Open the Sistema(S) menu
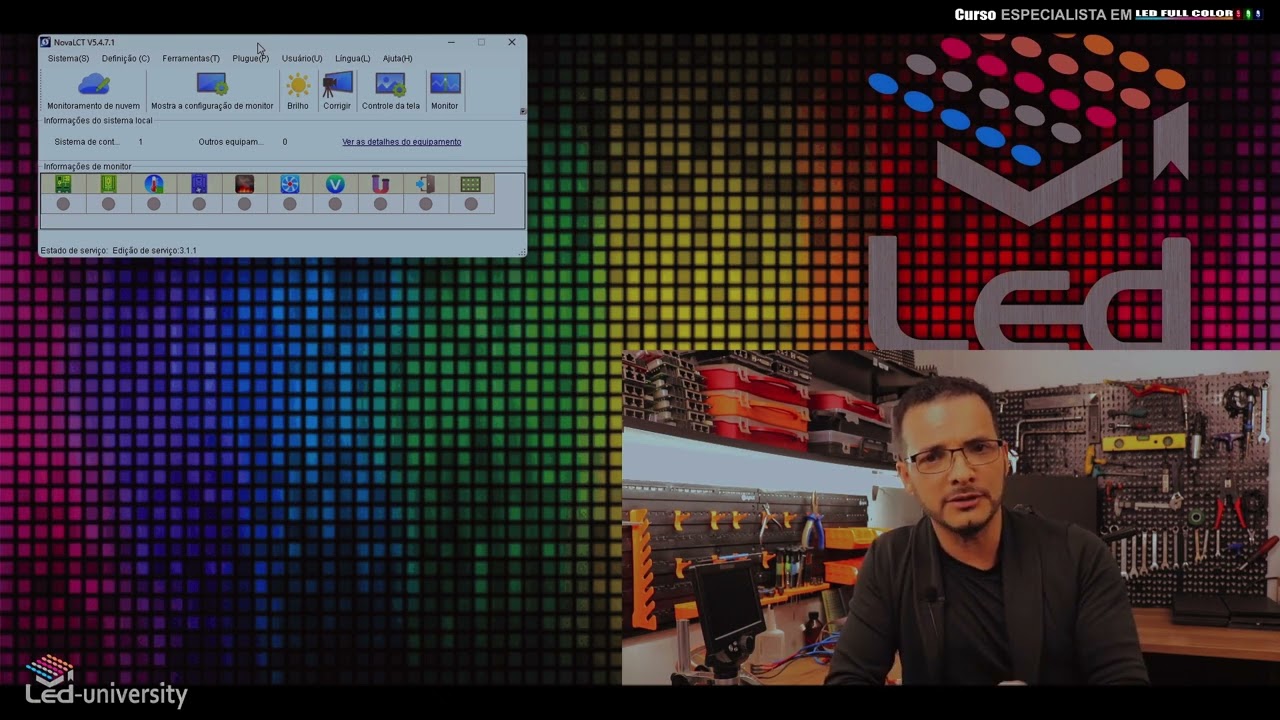 pos(68,59)
